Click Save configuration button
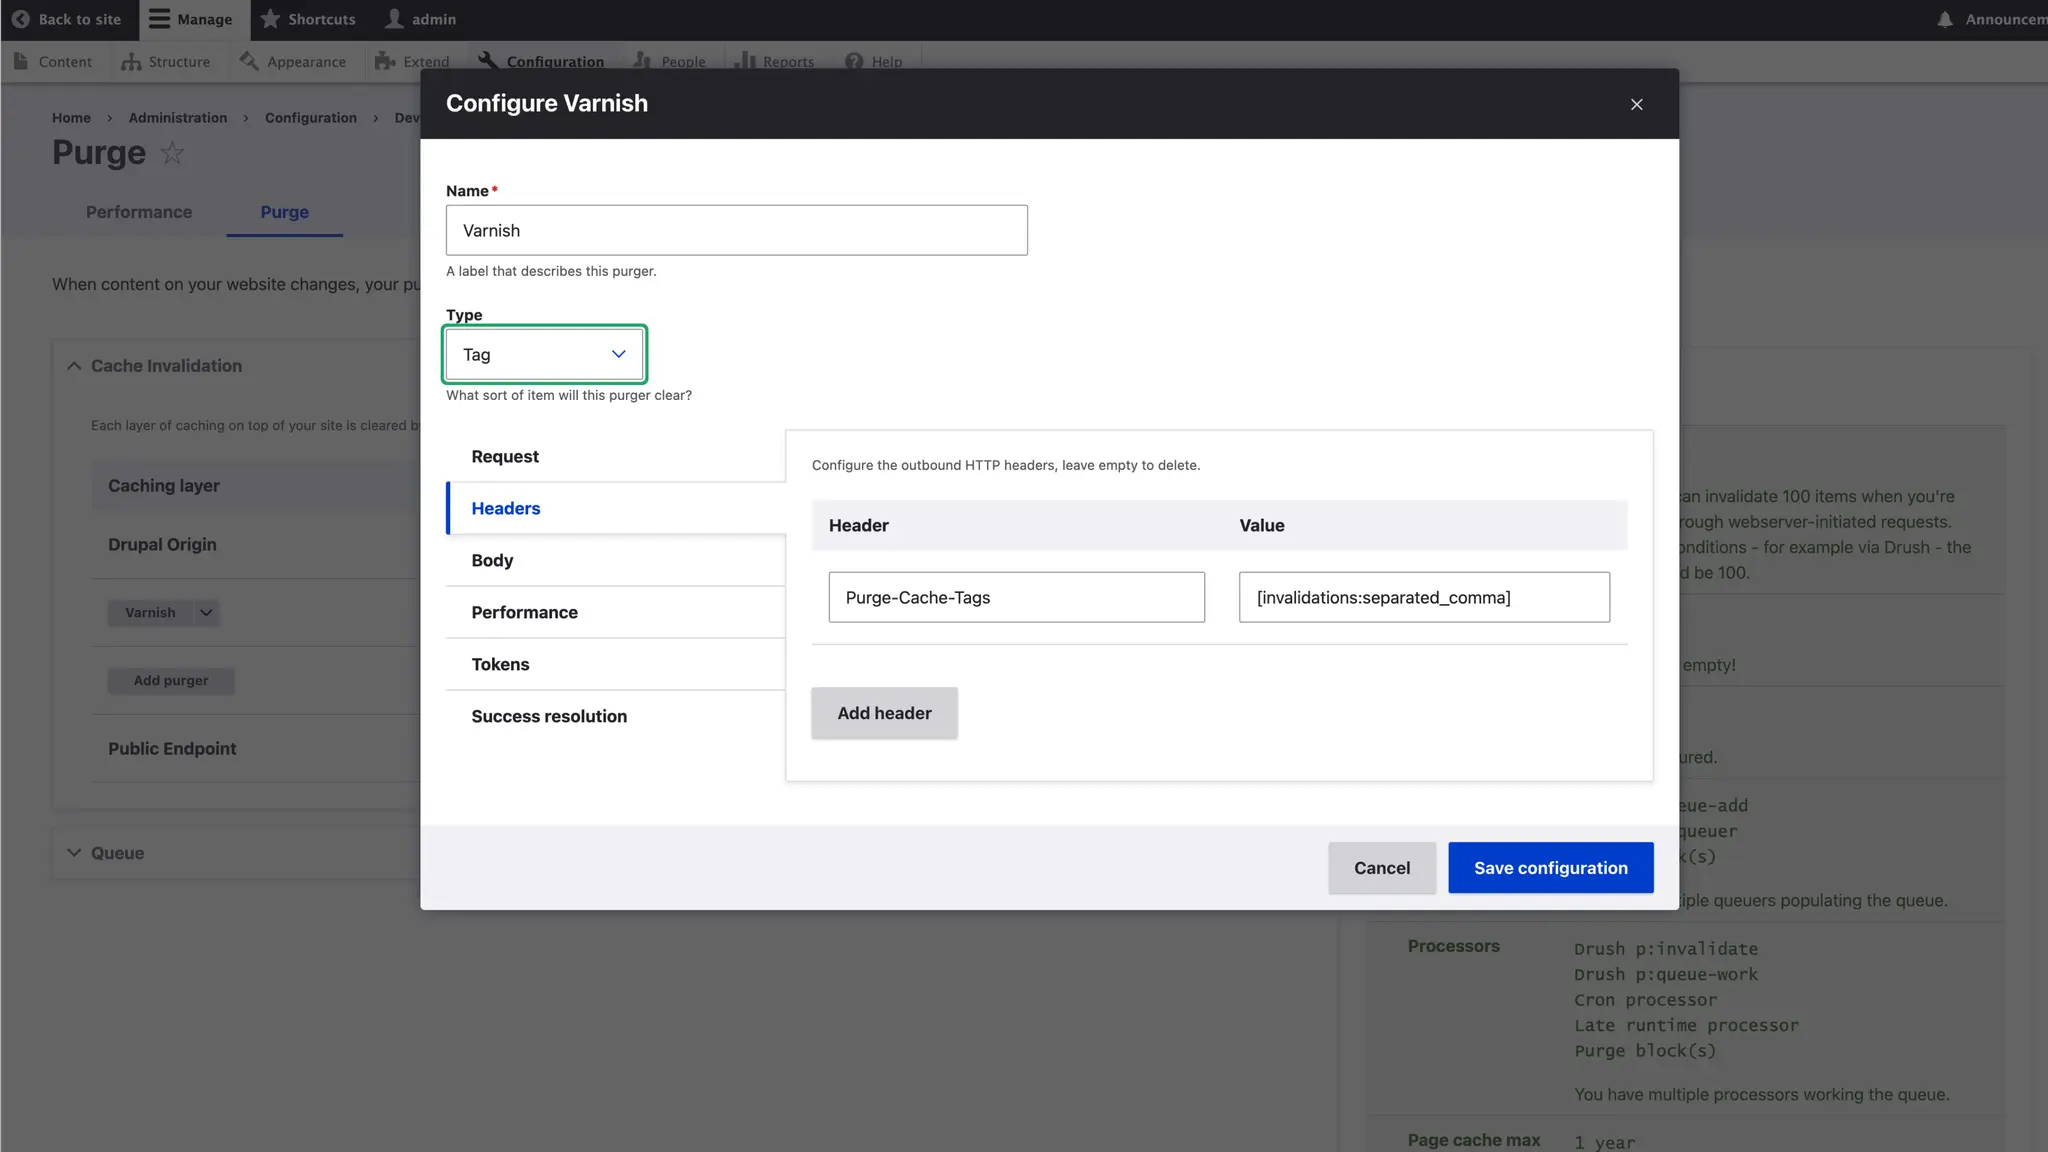Viewport: 2048px width, 1152px height. point(1550,868)
